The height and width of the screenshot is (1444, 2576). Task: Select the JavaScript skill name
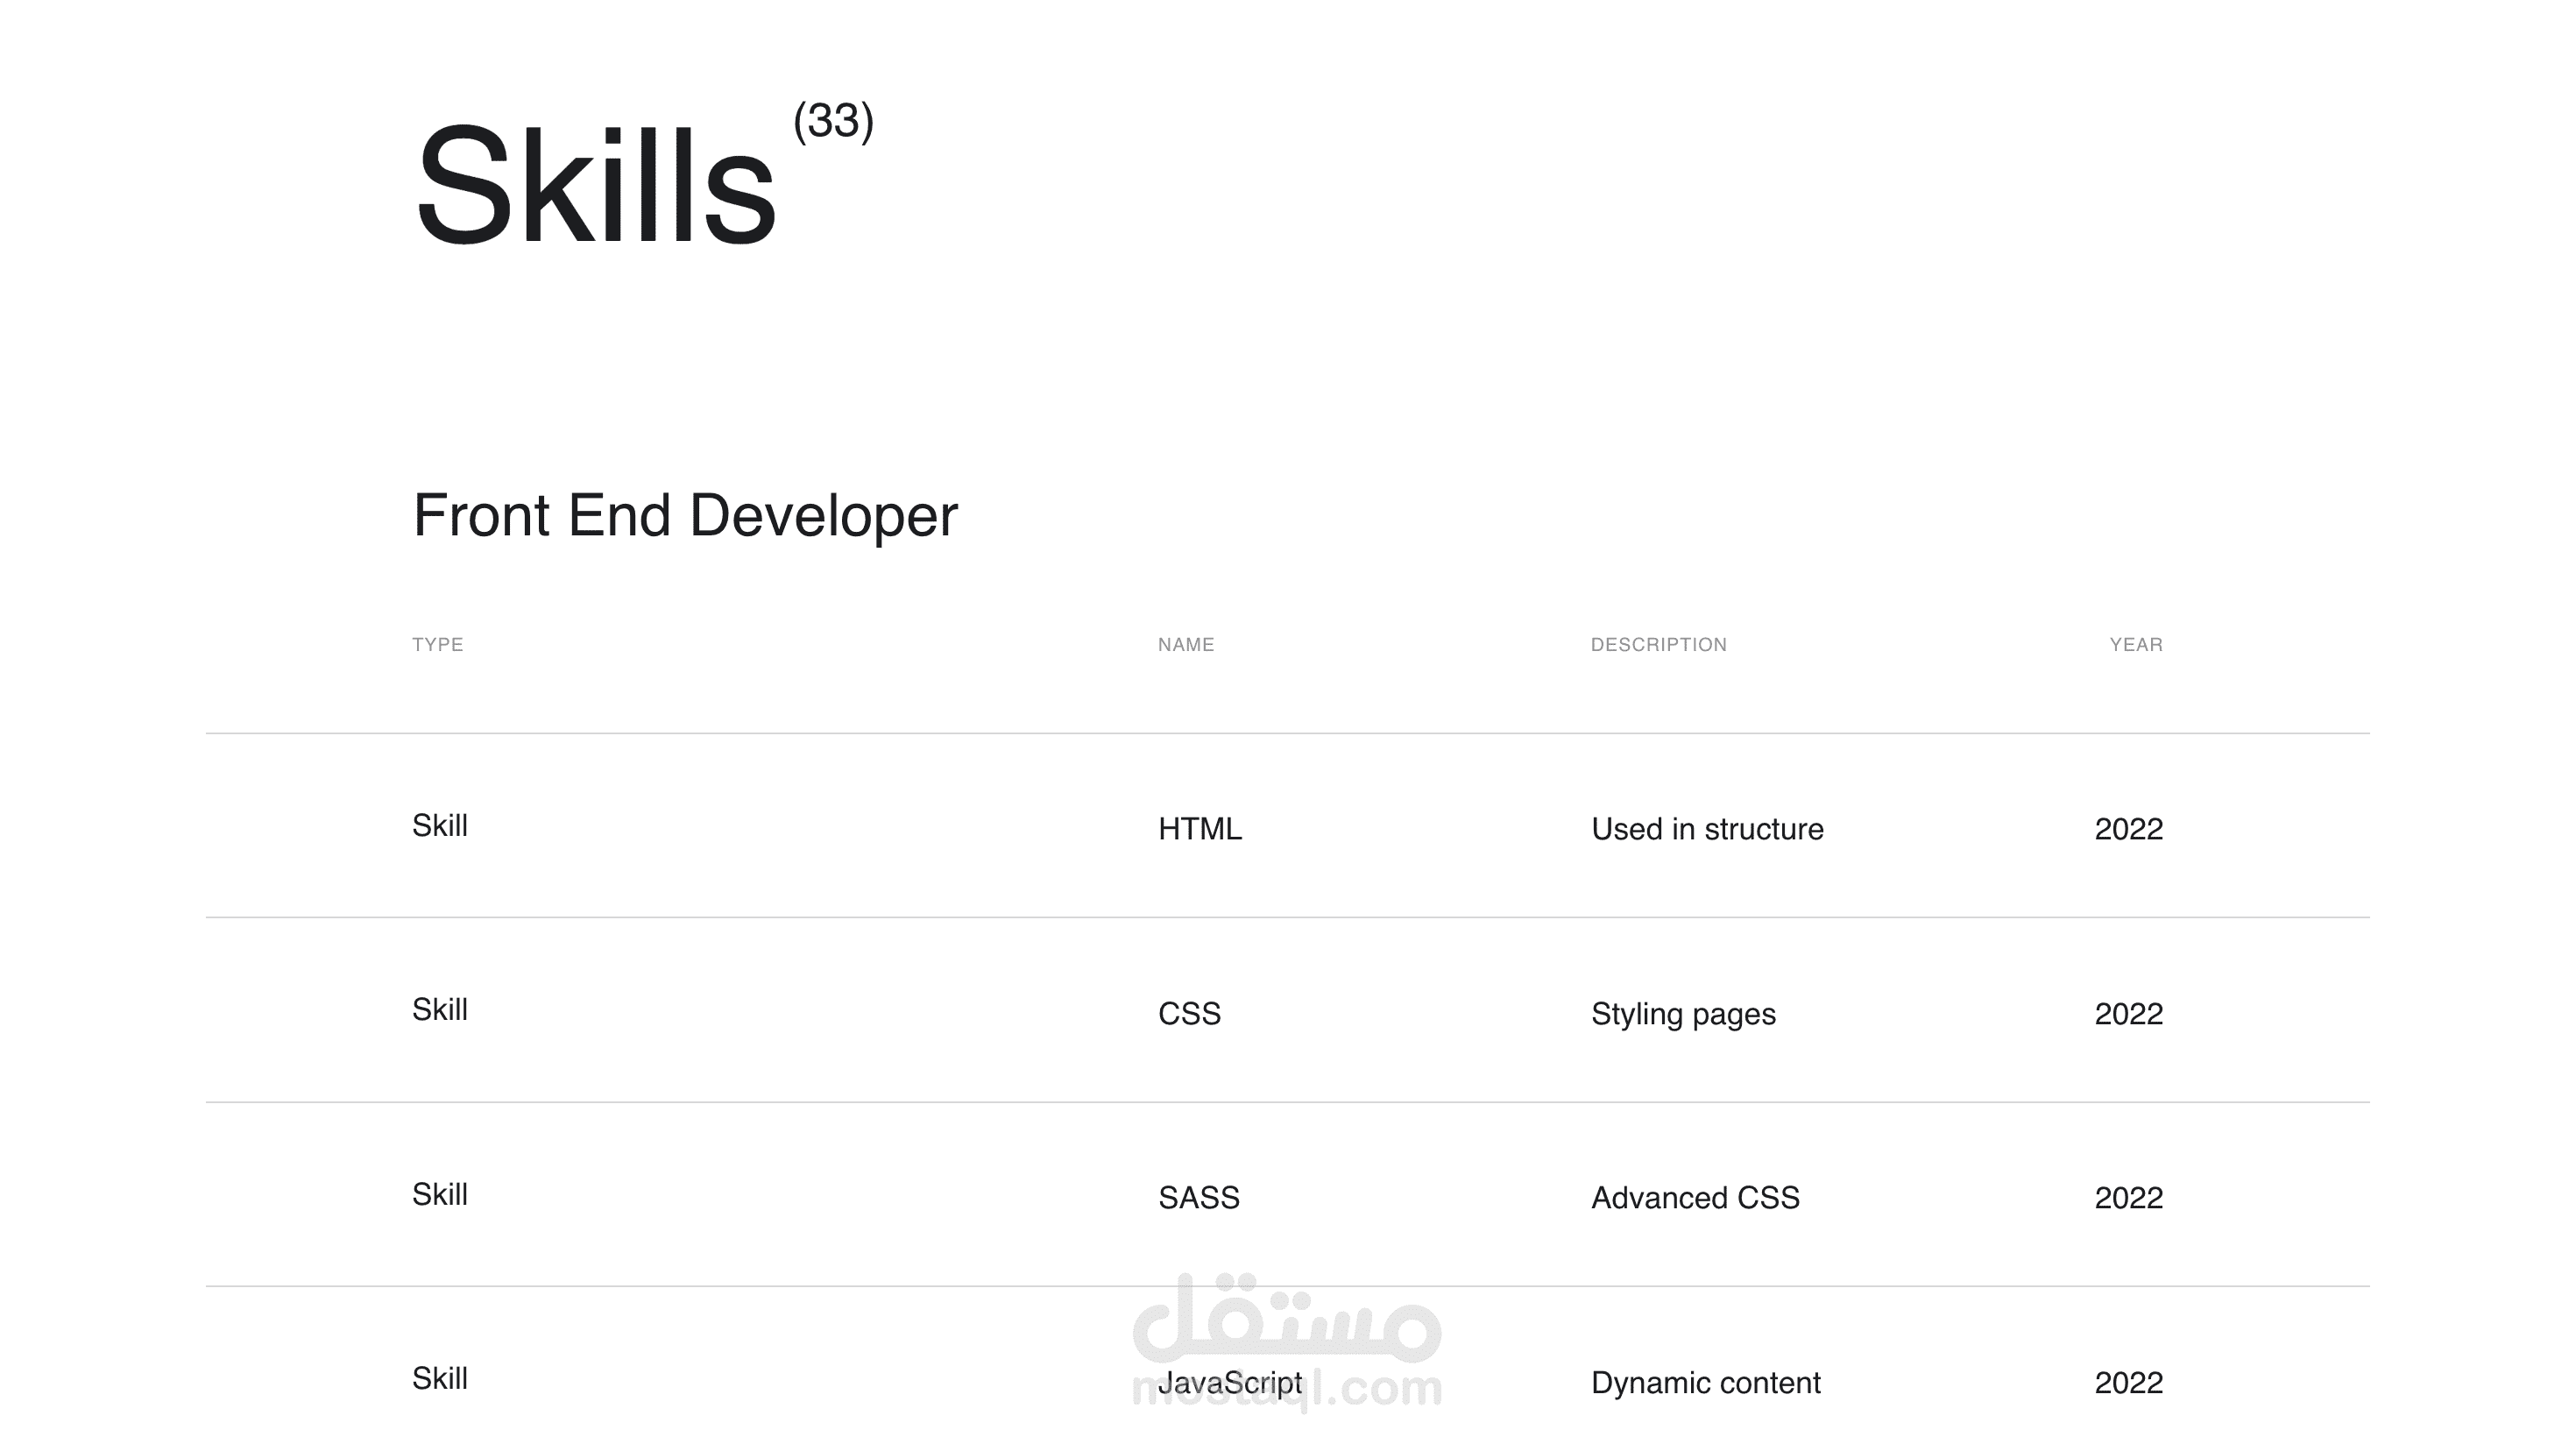point(1230,1383)
